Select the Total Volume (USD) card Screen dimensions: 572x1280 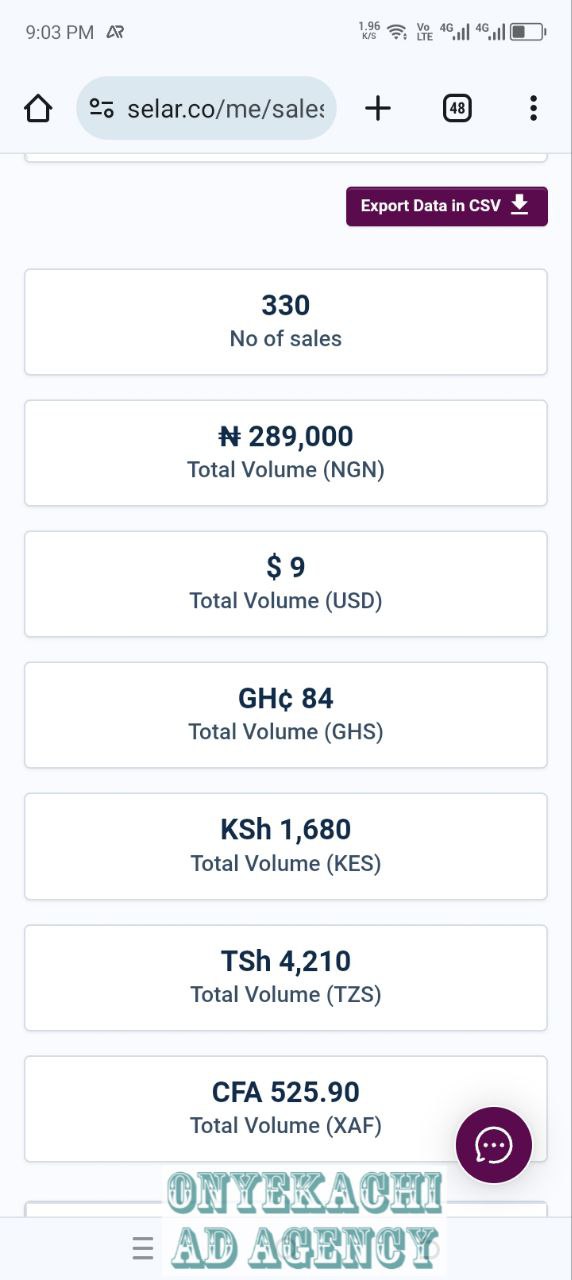tap(286, 584)
